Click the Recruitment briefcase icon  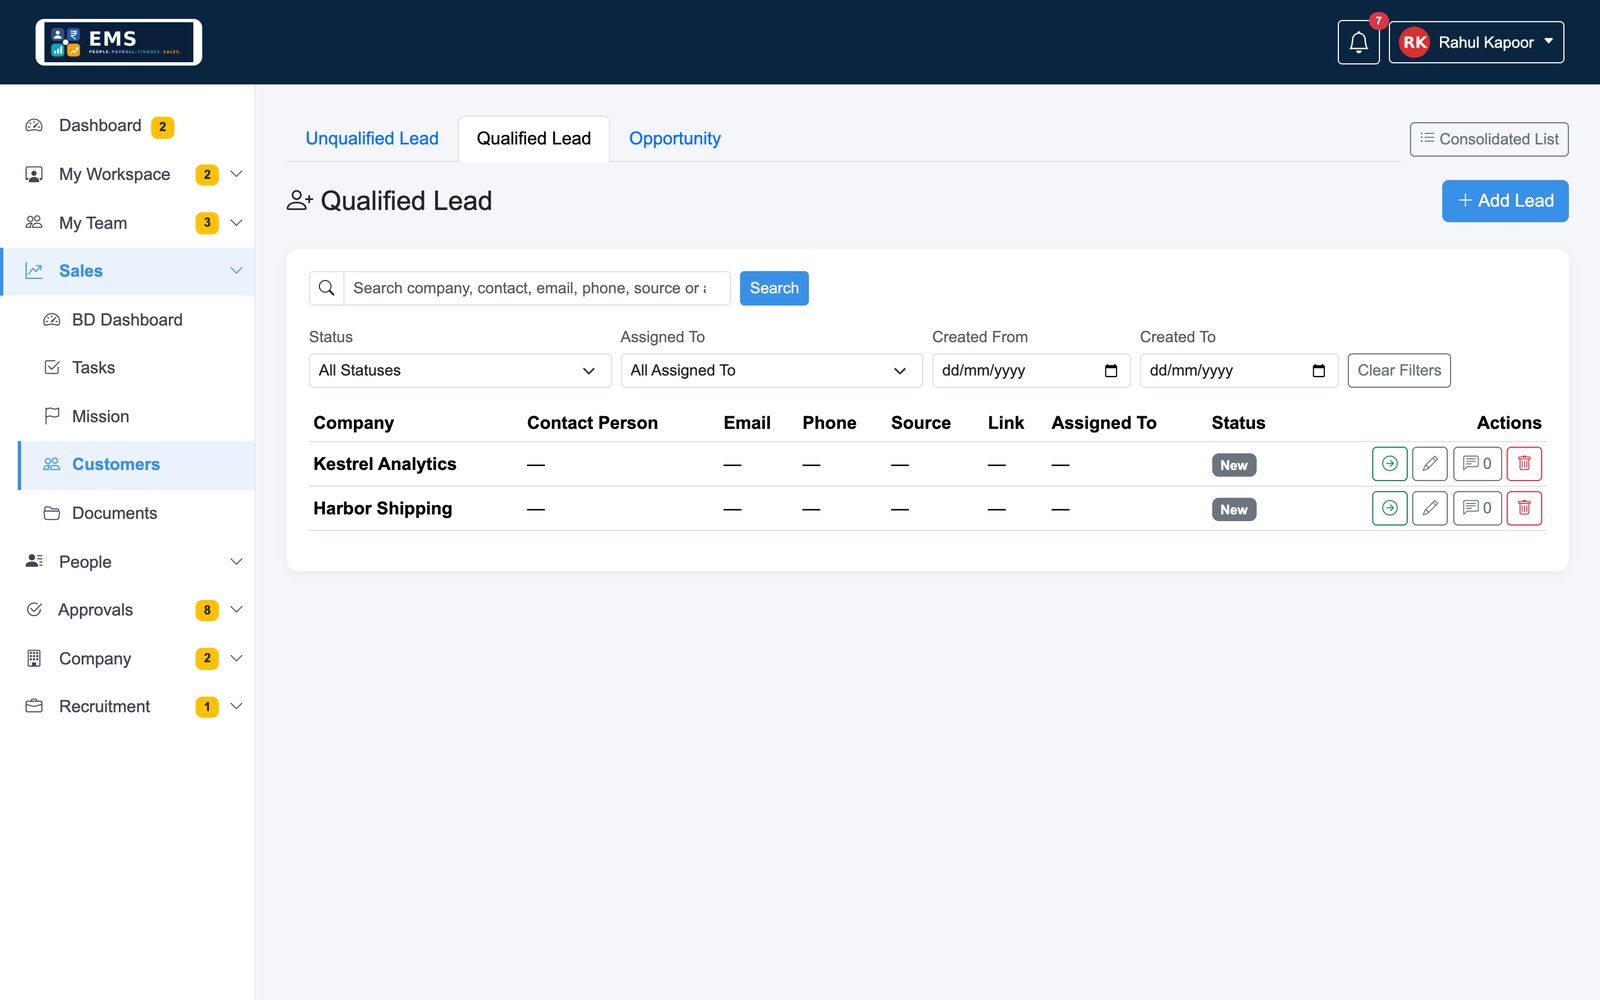click(34, 706)
